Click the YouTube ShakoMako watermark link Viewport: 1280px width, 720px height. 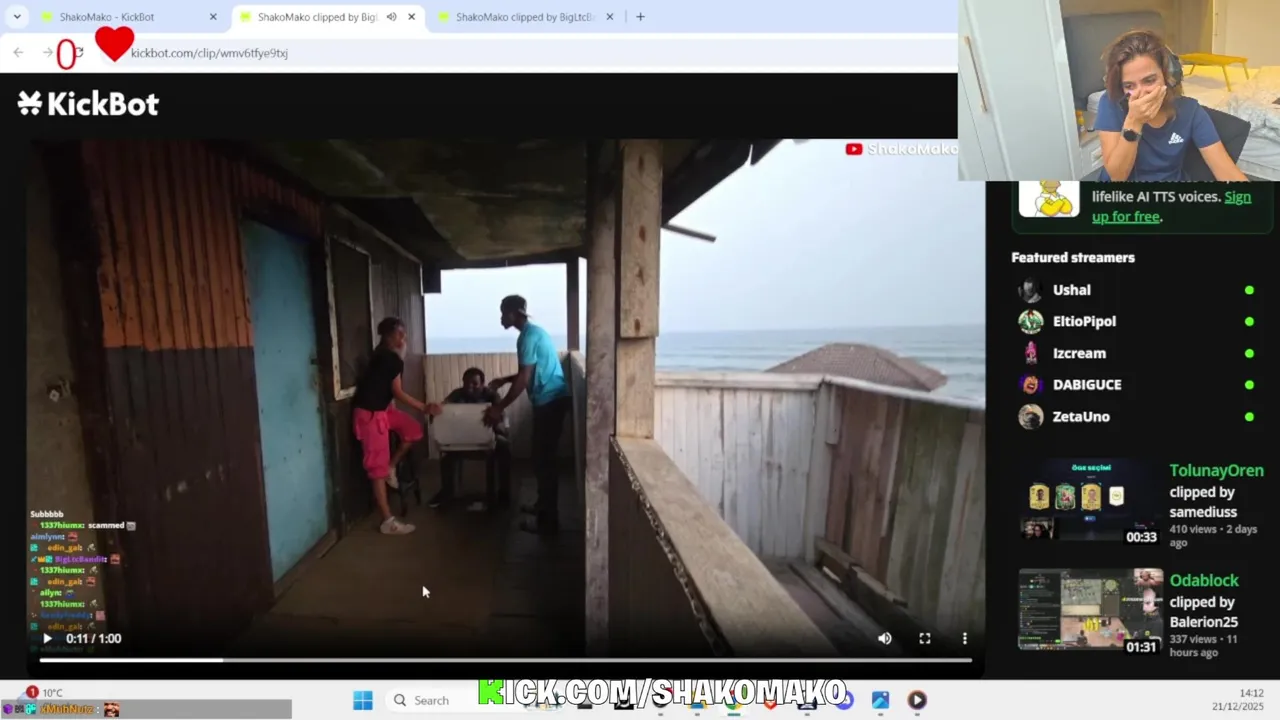[x=901, y=149]
